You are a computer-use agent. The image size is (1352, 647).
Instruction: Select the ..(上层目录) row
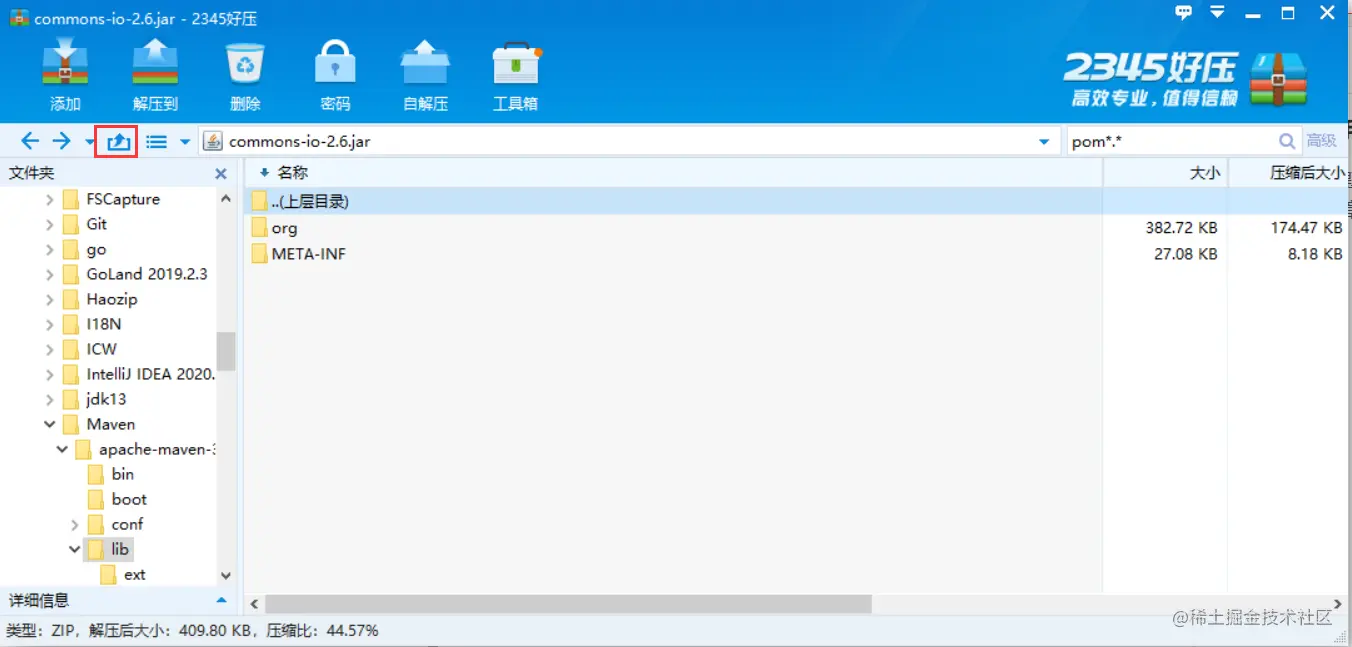click(798, 201)
